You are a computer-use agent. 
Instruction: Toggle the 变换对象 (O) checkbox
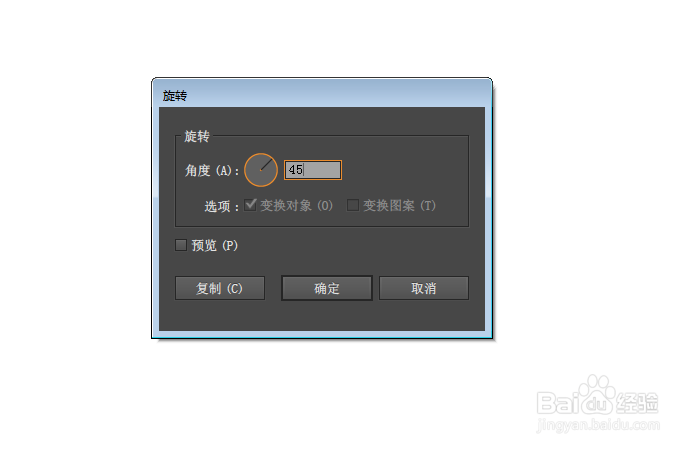click(250, 205)
